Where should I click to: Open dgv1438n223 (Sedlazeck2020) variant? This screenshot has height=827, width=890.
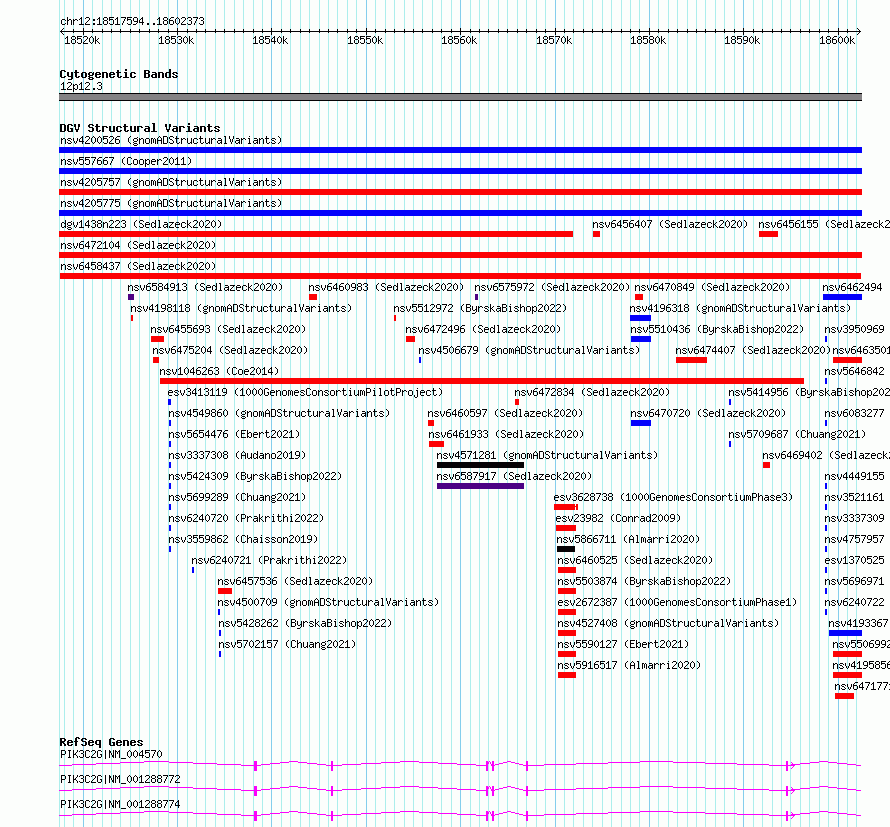141,224
